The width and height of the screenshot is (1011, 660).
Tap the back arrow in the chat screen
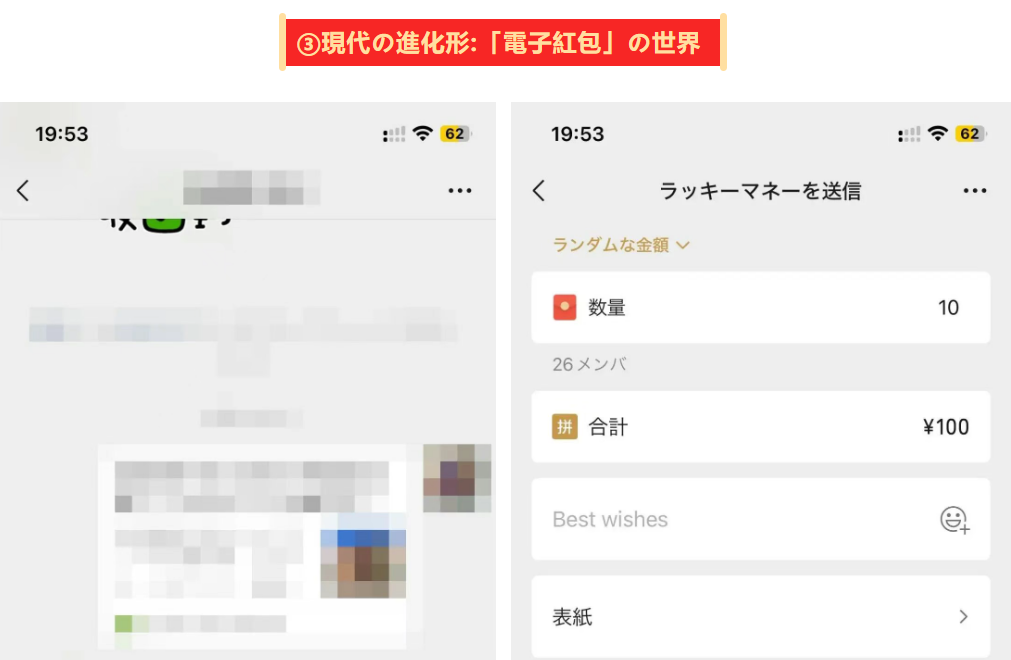point(23,191)
